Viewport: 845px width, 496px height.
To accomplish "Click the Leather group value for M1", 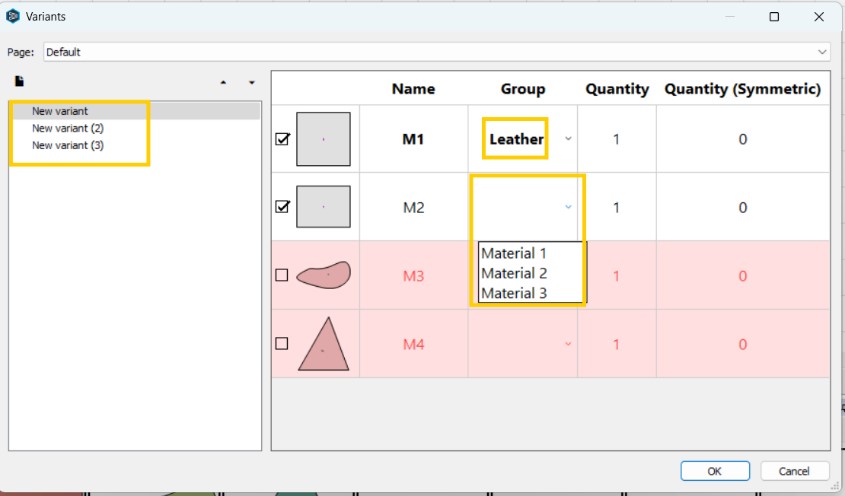I will click(x=516, y=139).
